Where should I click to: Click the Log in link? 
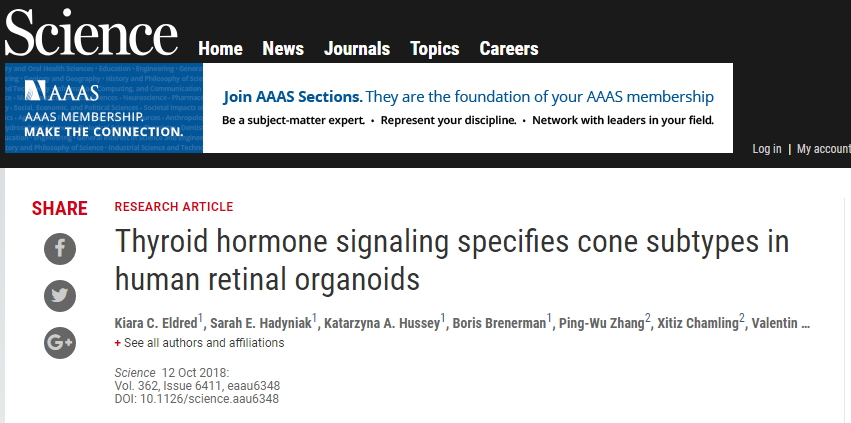pyautogui.click(x=767, y=149)
